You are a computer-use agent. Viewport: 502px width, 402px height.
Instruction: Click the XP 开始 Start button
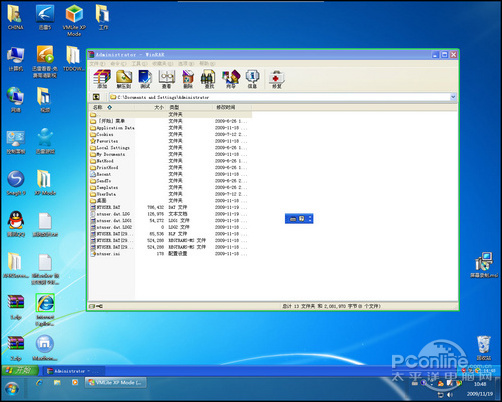20,370
